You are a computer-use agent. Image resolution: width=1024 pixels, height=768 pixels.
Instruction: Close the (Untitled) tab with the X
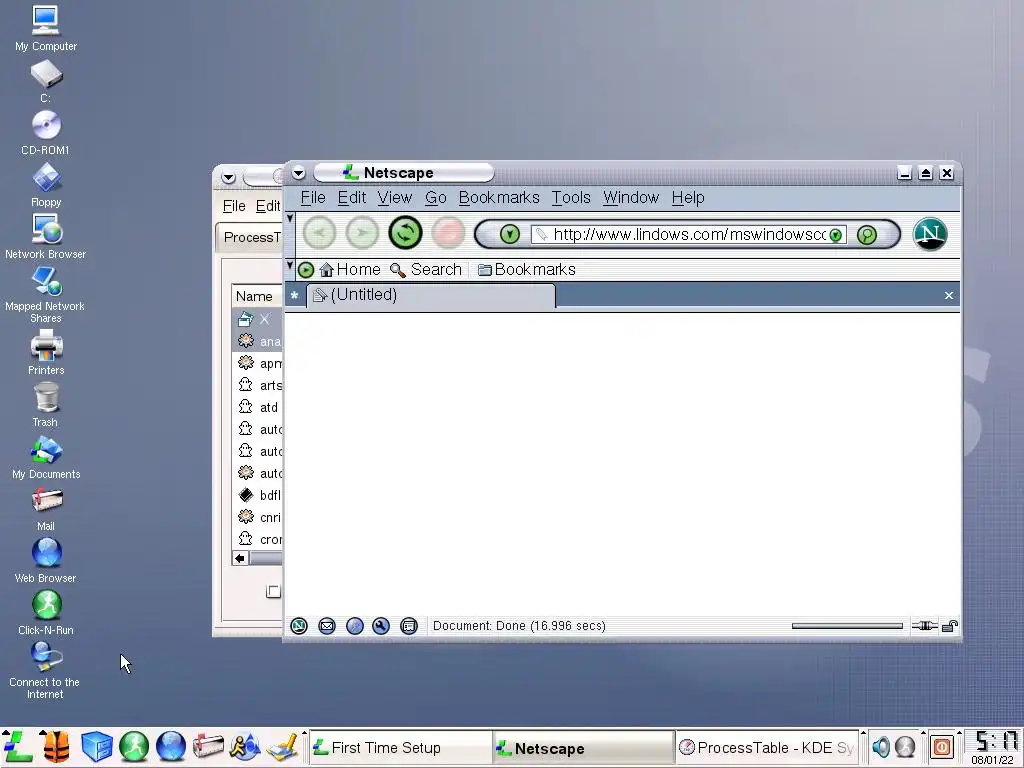click(x=949, y=296)
